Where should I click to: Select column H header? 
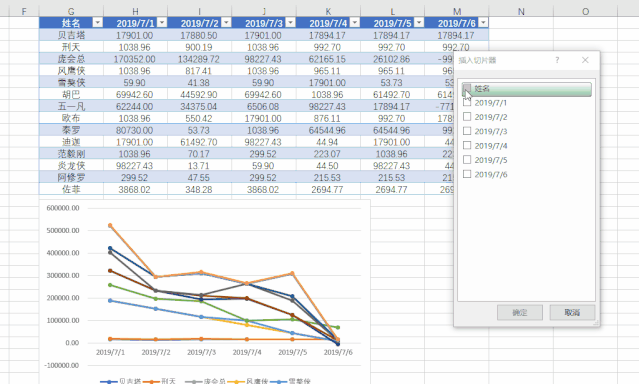pyautogui.click(x=135, y=11)
